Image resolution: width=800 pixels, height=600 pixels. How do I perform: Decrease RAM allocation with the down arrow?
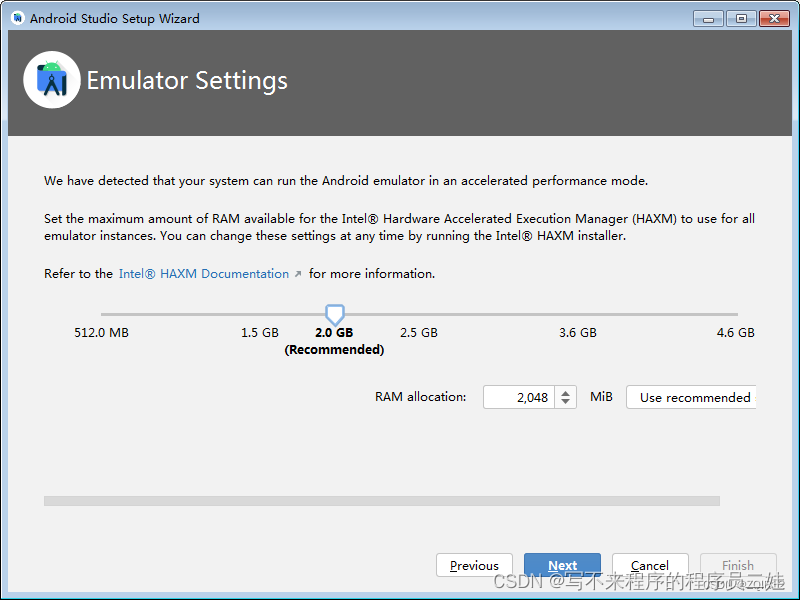(565, 402)
